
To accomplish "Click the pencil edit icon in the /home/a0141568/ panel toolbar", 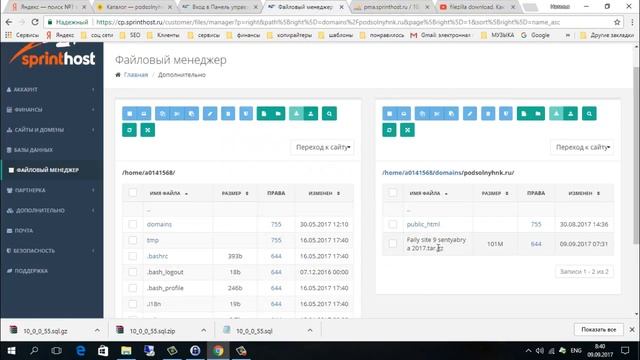I will pyautogui.click(x=210, y=113).
